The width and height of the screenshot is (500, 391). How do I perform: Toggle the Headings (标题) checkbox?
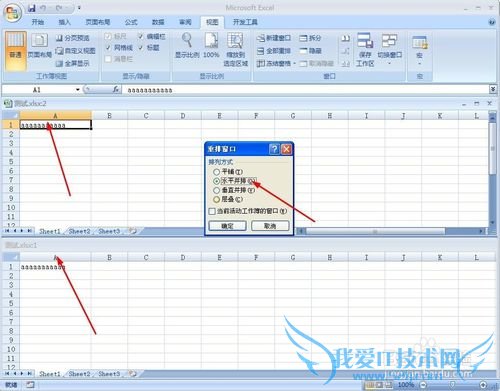click(141, 48)
